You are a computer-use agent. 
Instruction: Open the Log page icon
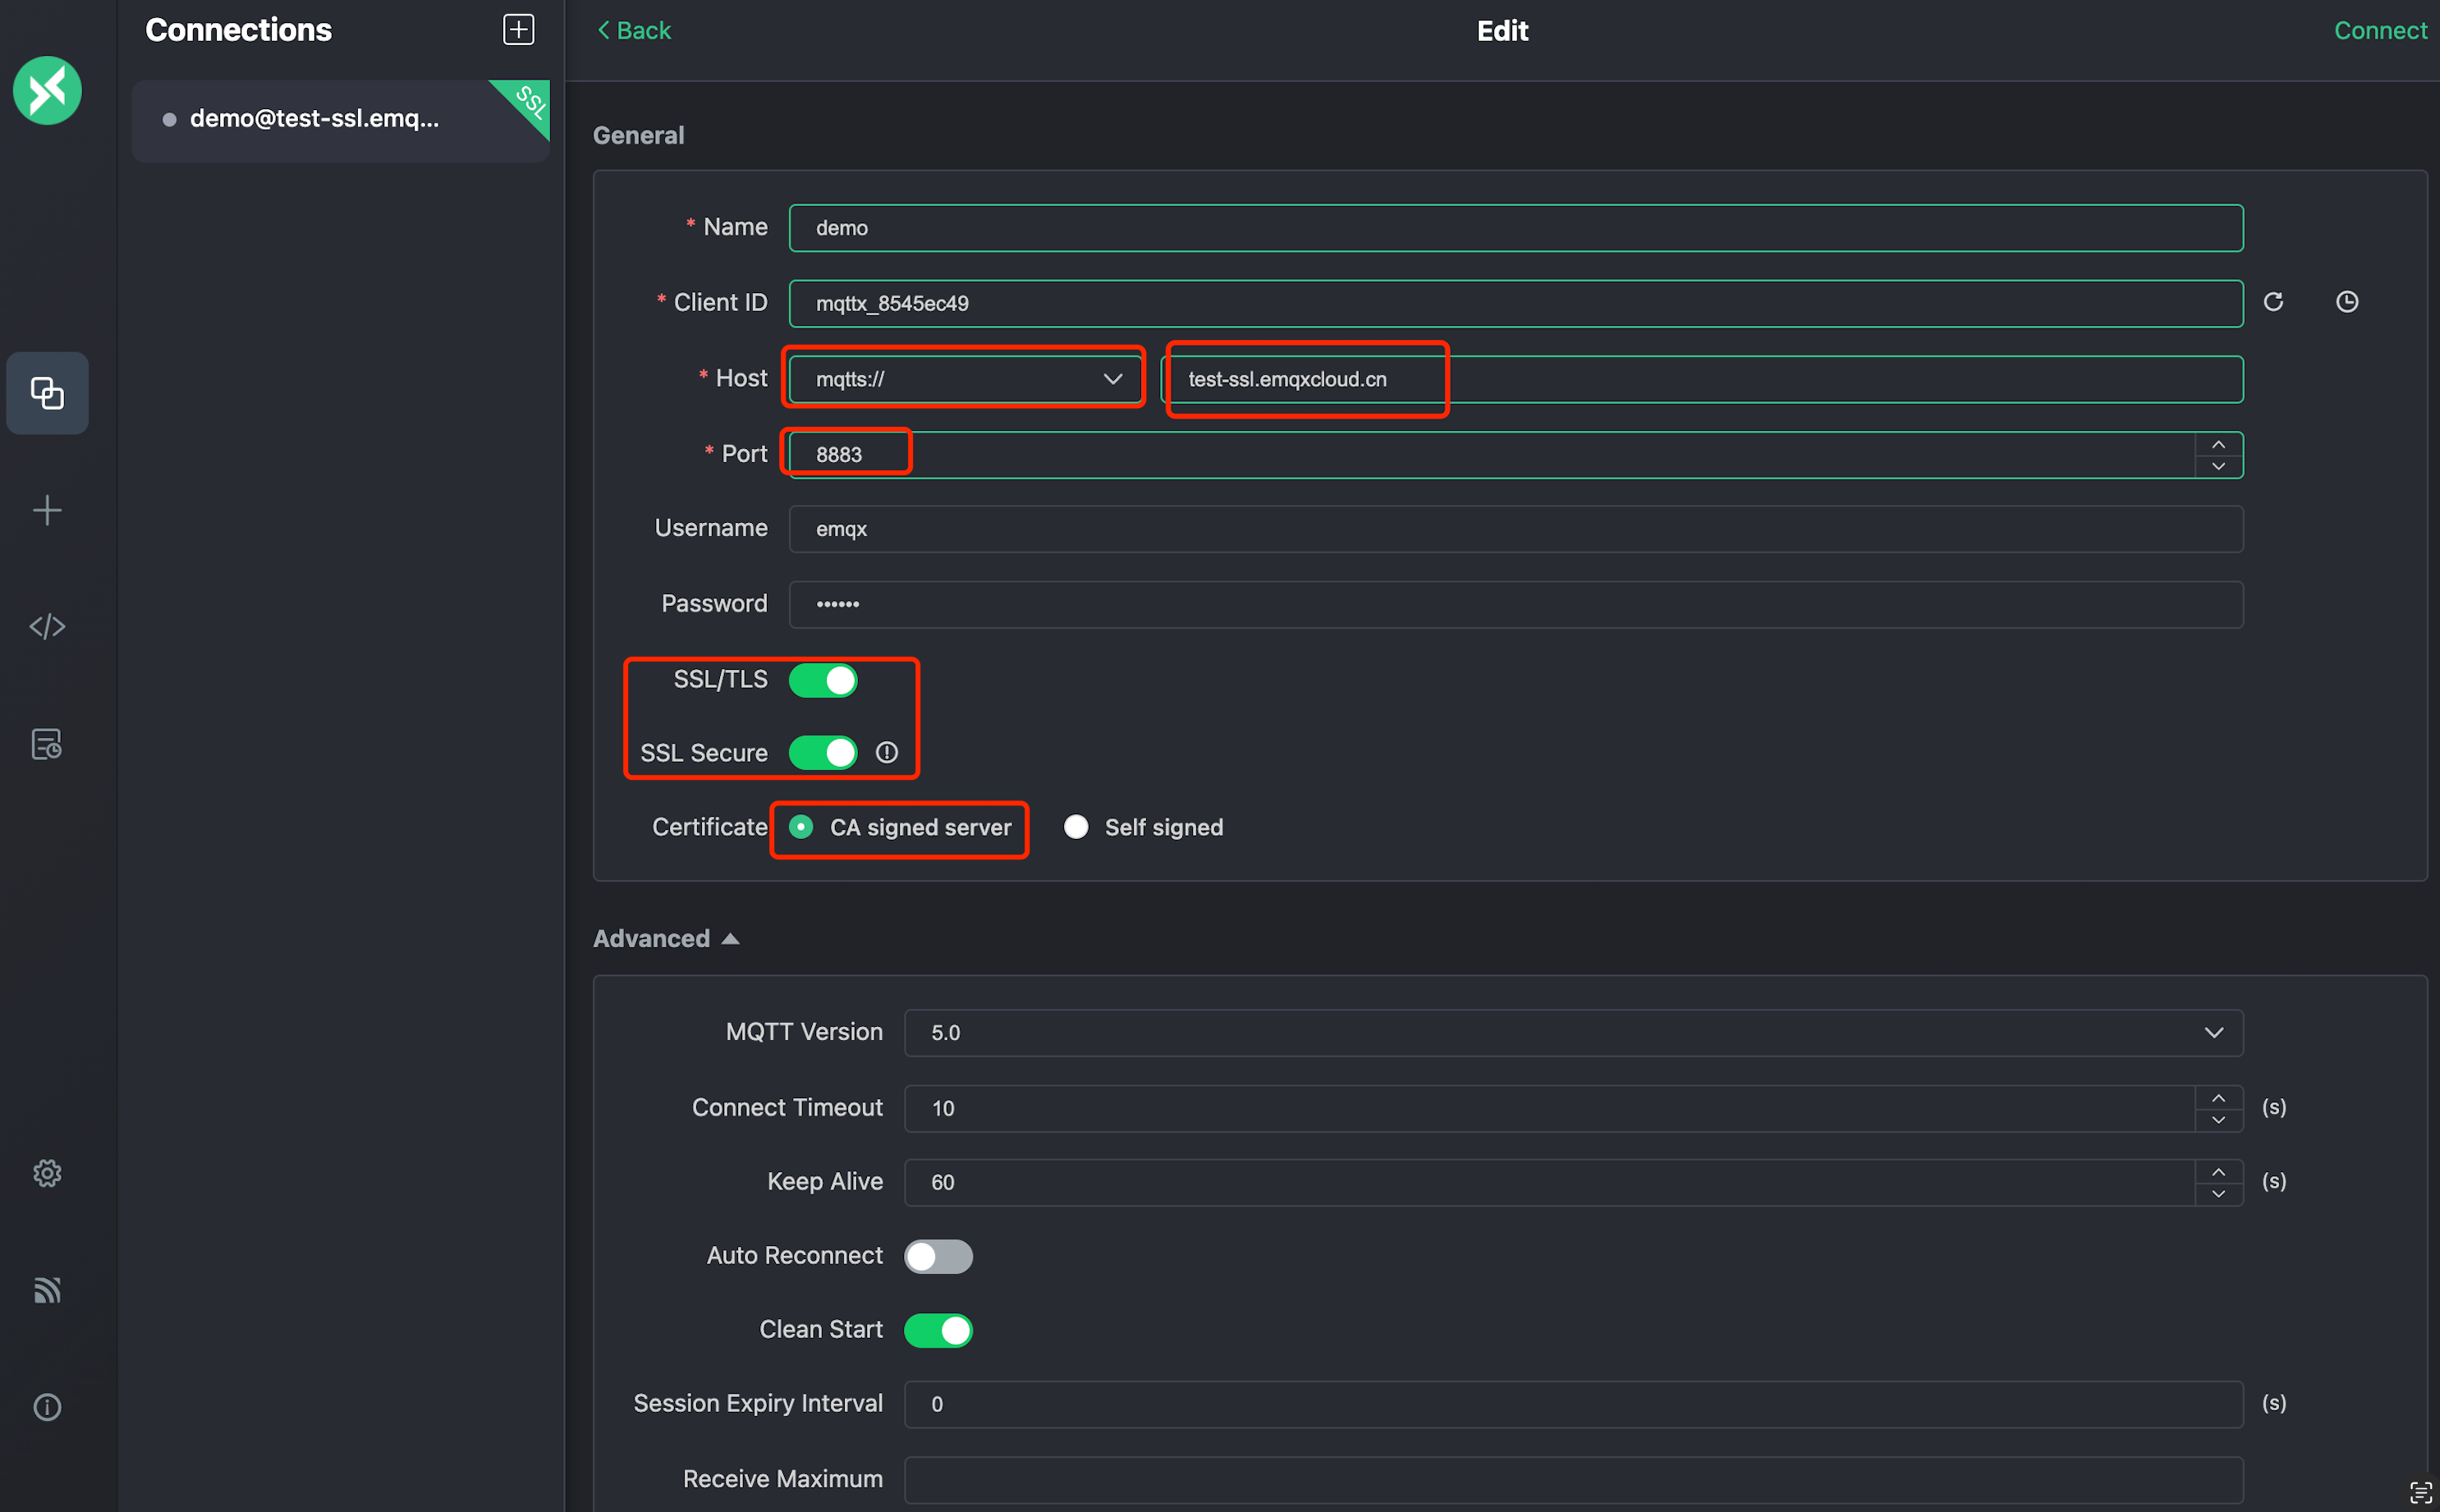[x=47, y=744]
